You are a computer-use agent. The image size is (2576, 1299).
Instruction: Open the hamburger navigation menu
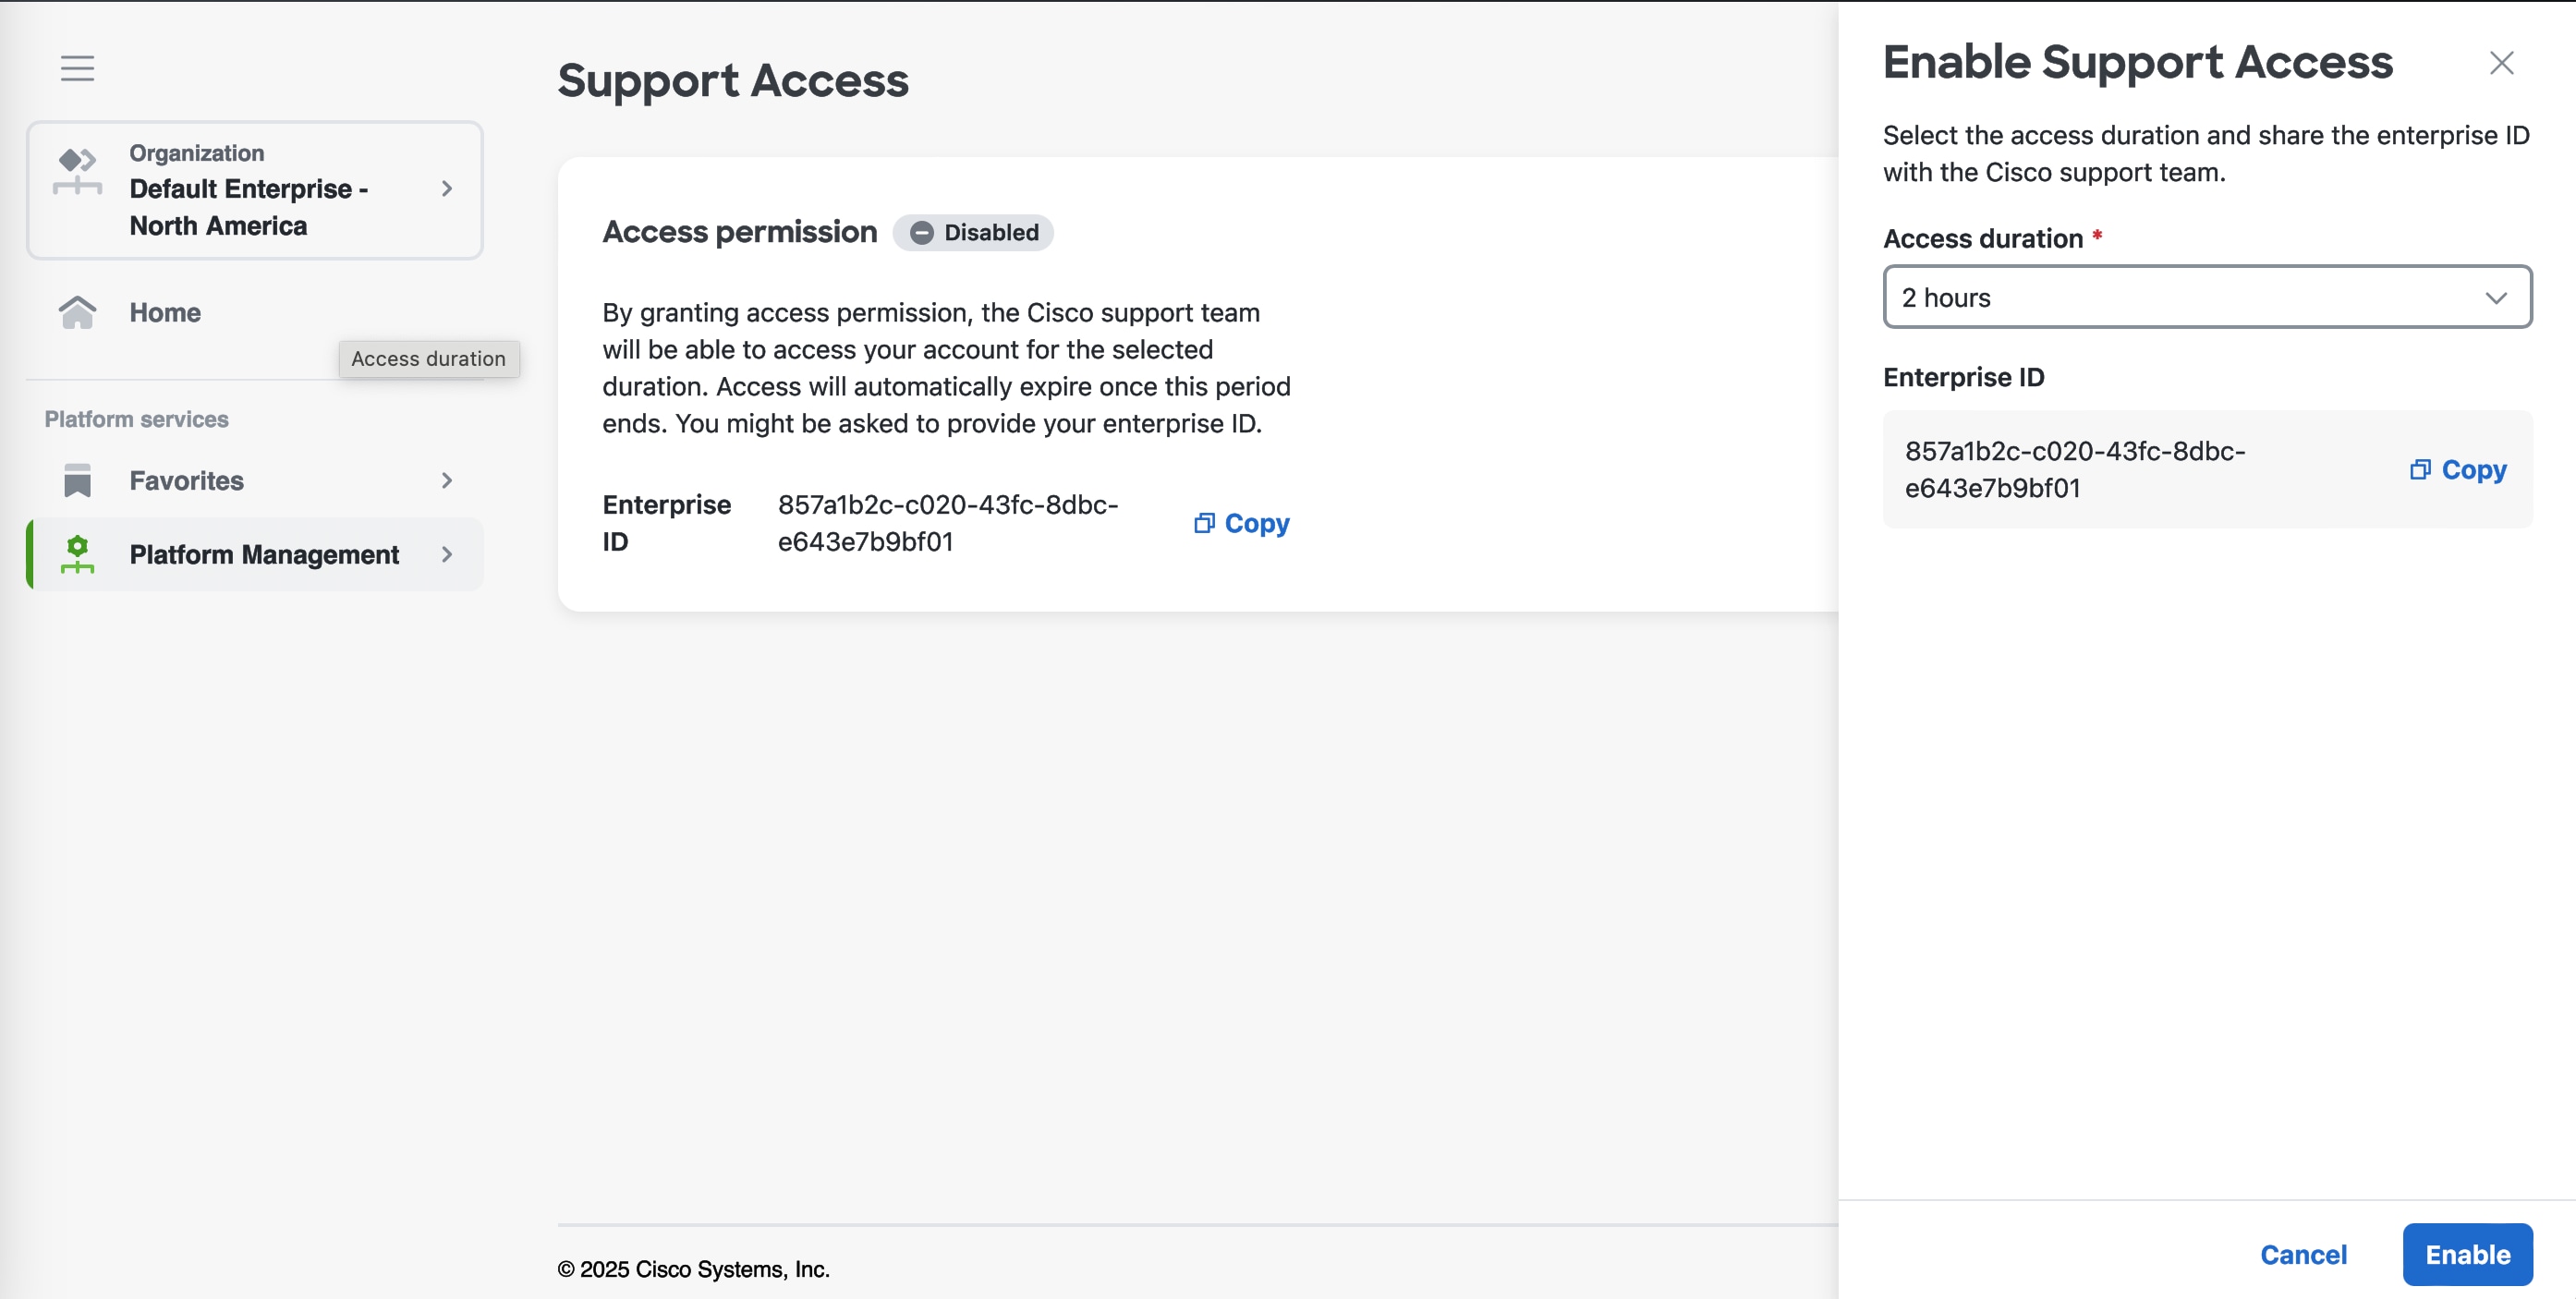coord(77,68)
